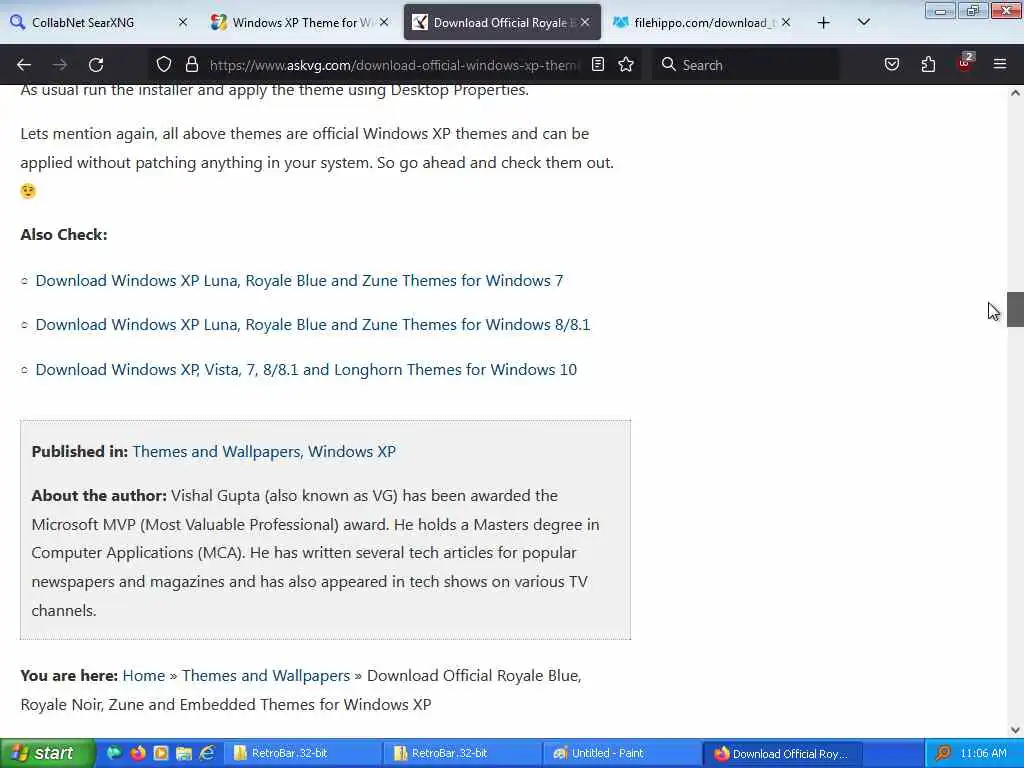The image size is (1024, 768).
Task: Focus the Search box in toolbar
Action: [747, 65]
